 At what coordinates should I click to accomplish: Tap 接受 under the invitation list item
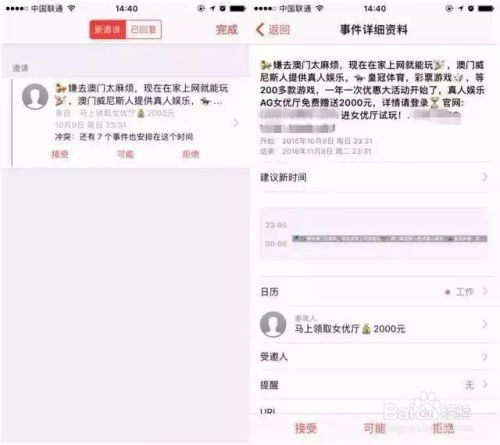point(60,154)
